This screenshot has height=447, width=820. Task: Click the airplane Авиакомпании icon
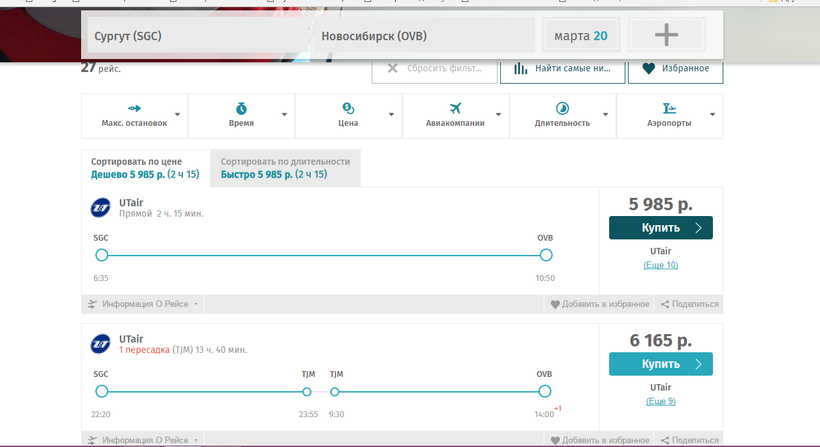[x=455, y=108]
